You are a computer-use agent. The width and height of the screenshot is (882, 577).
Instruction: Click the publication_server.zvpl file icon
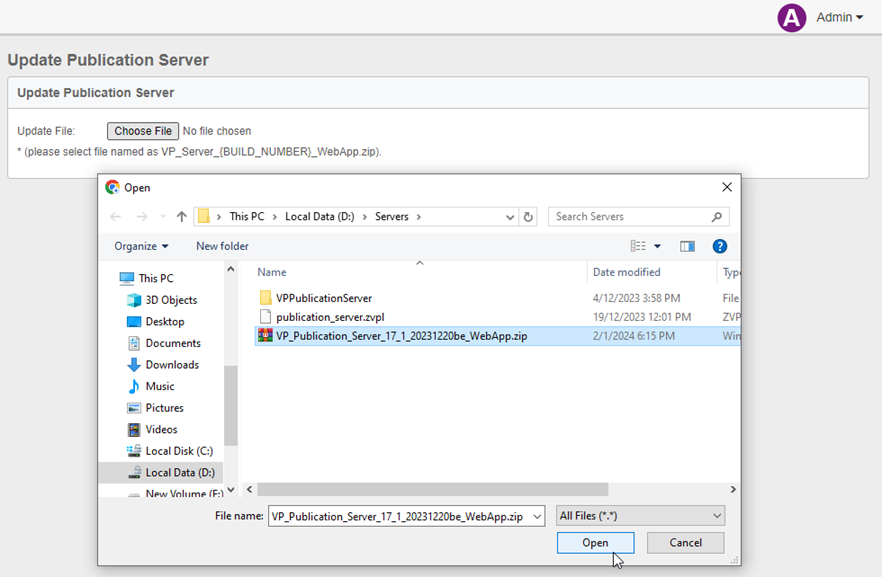[x=266, y=317]
